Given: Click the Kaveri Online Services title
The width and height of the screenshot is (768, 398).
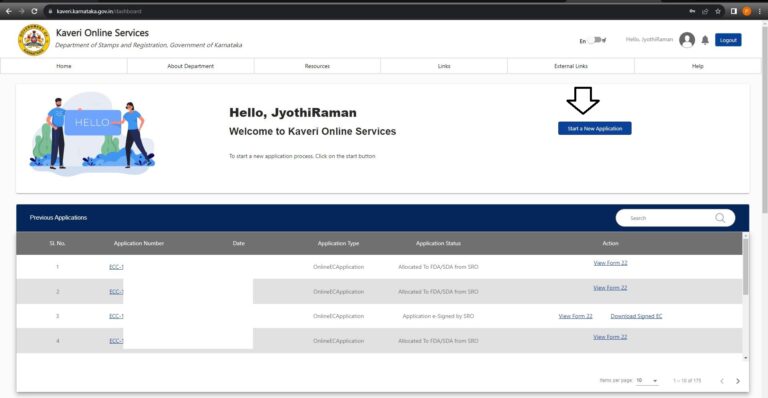Looking at the screenshot, I should (x=102, y=33).
